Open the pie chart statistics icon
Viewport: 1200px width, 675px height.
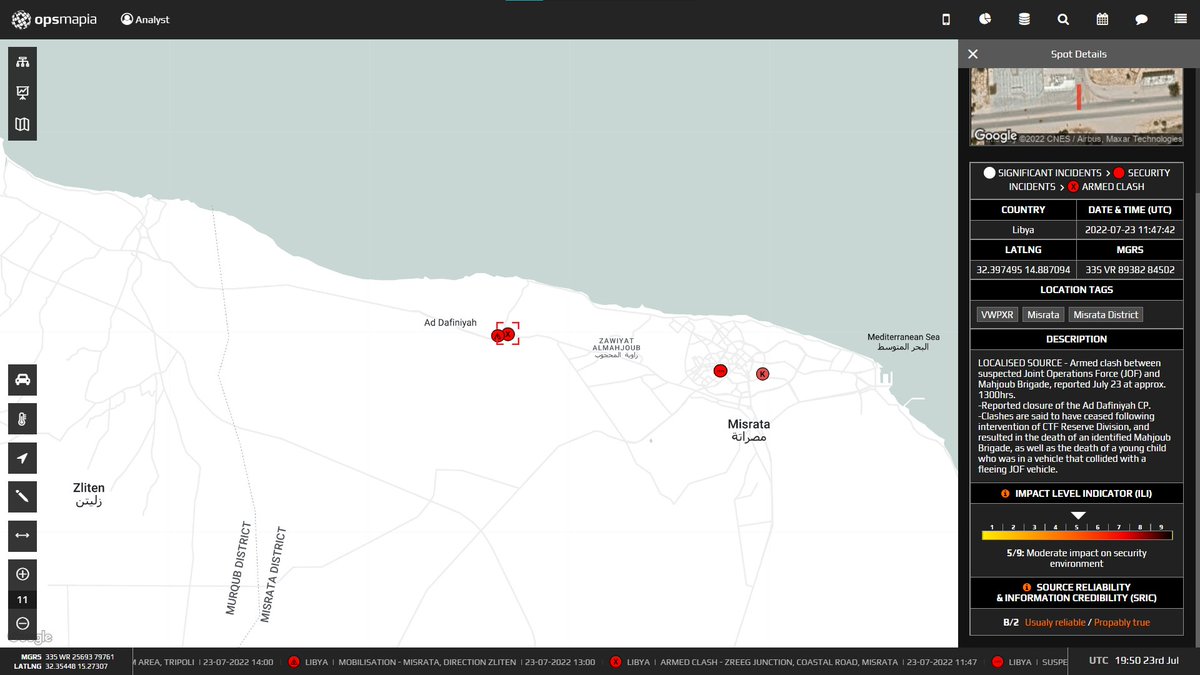point(985,19)
